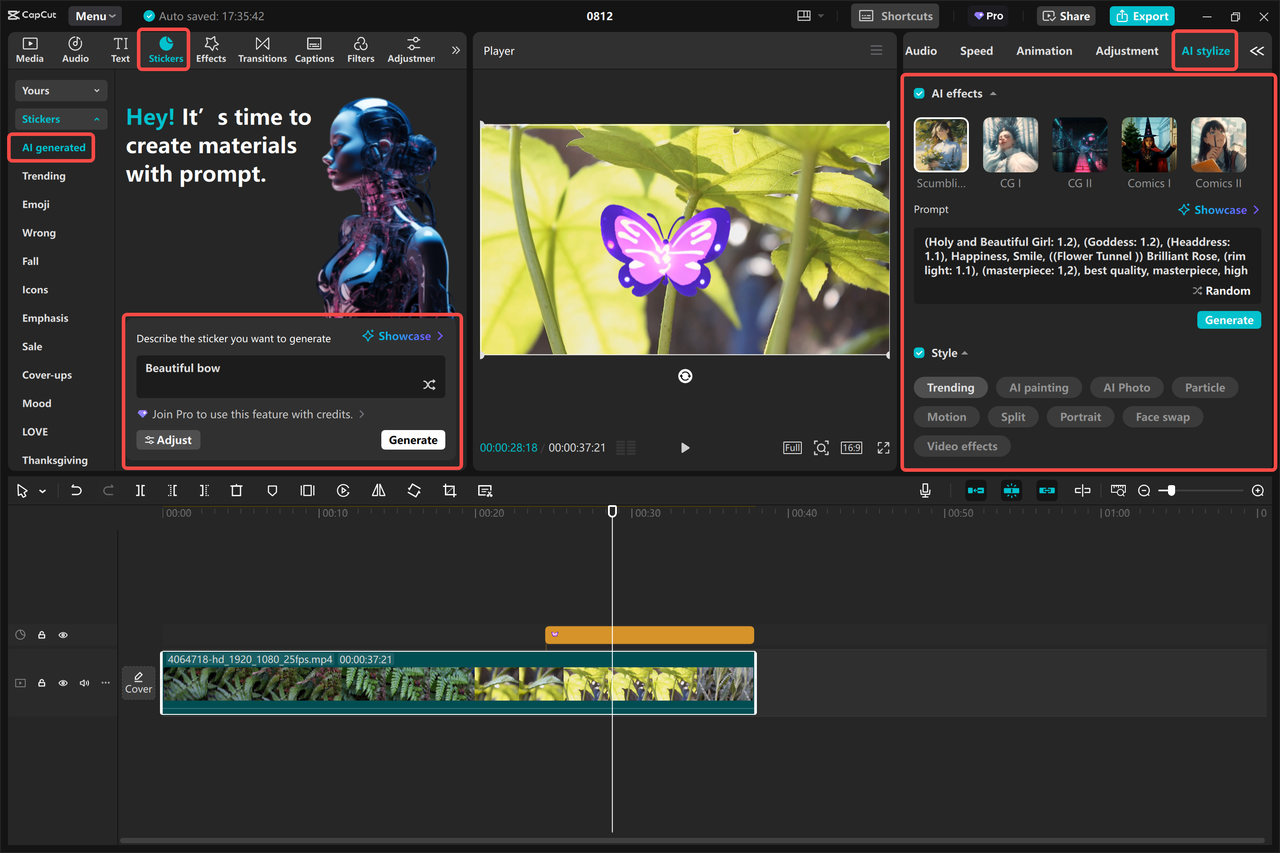
Task: Open the Transitions panel tab
Action: (x=262, y=50)
